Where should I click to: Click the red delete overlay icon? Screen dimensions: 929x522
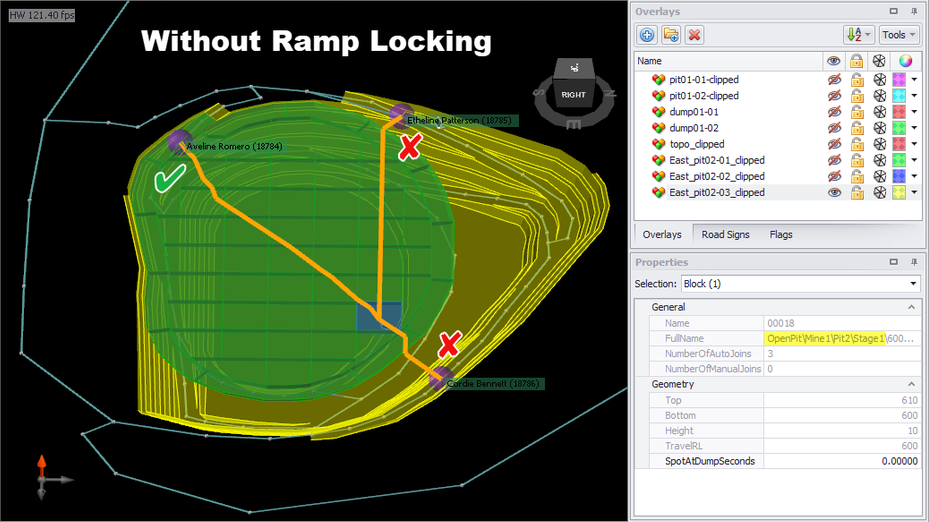[x=694, y=35]
